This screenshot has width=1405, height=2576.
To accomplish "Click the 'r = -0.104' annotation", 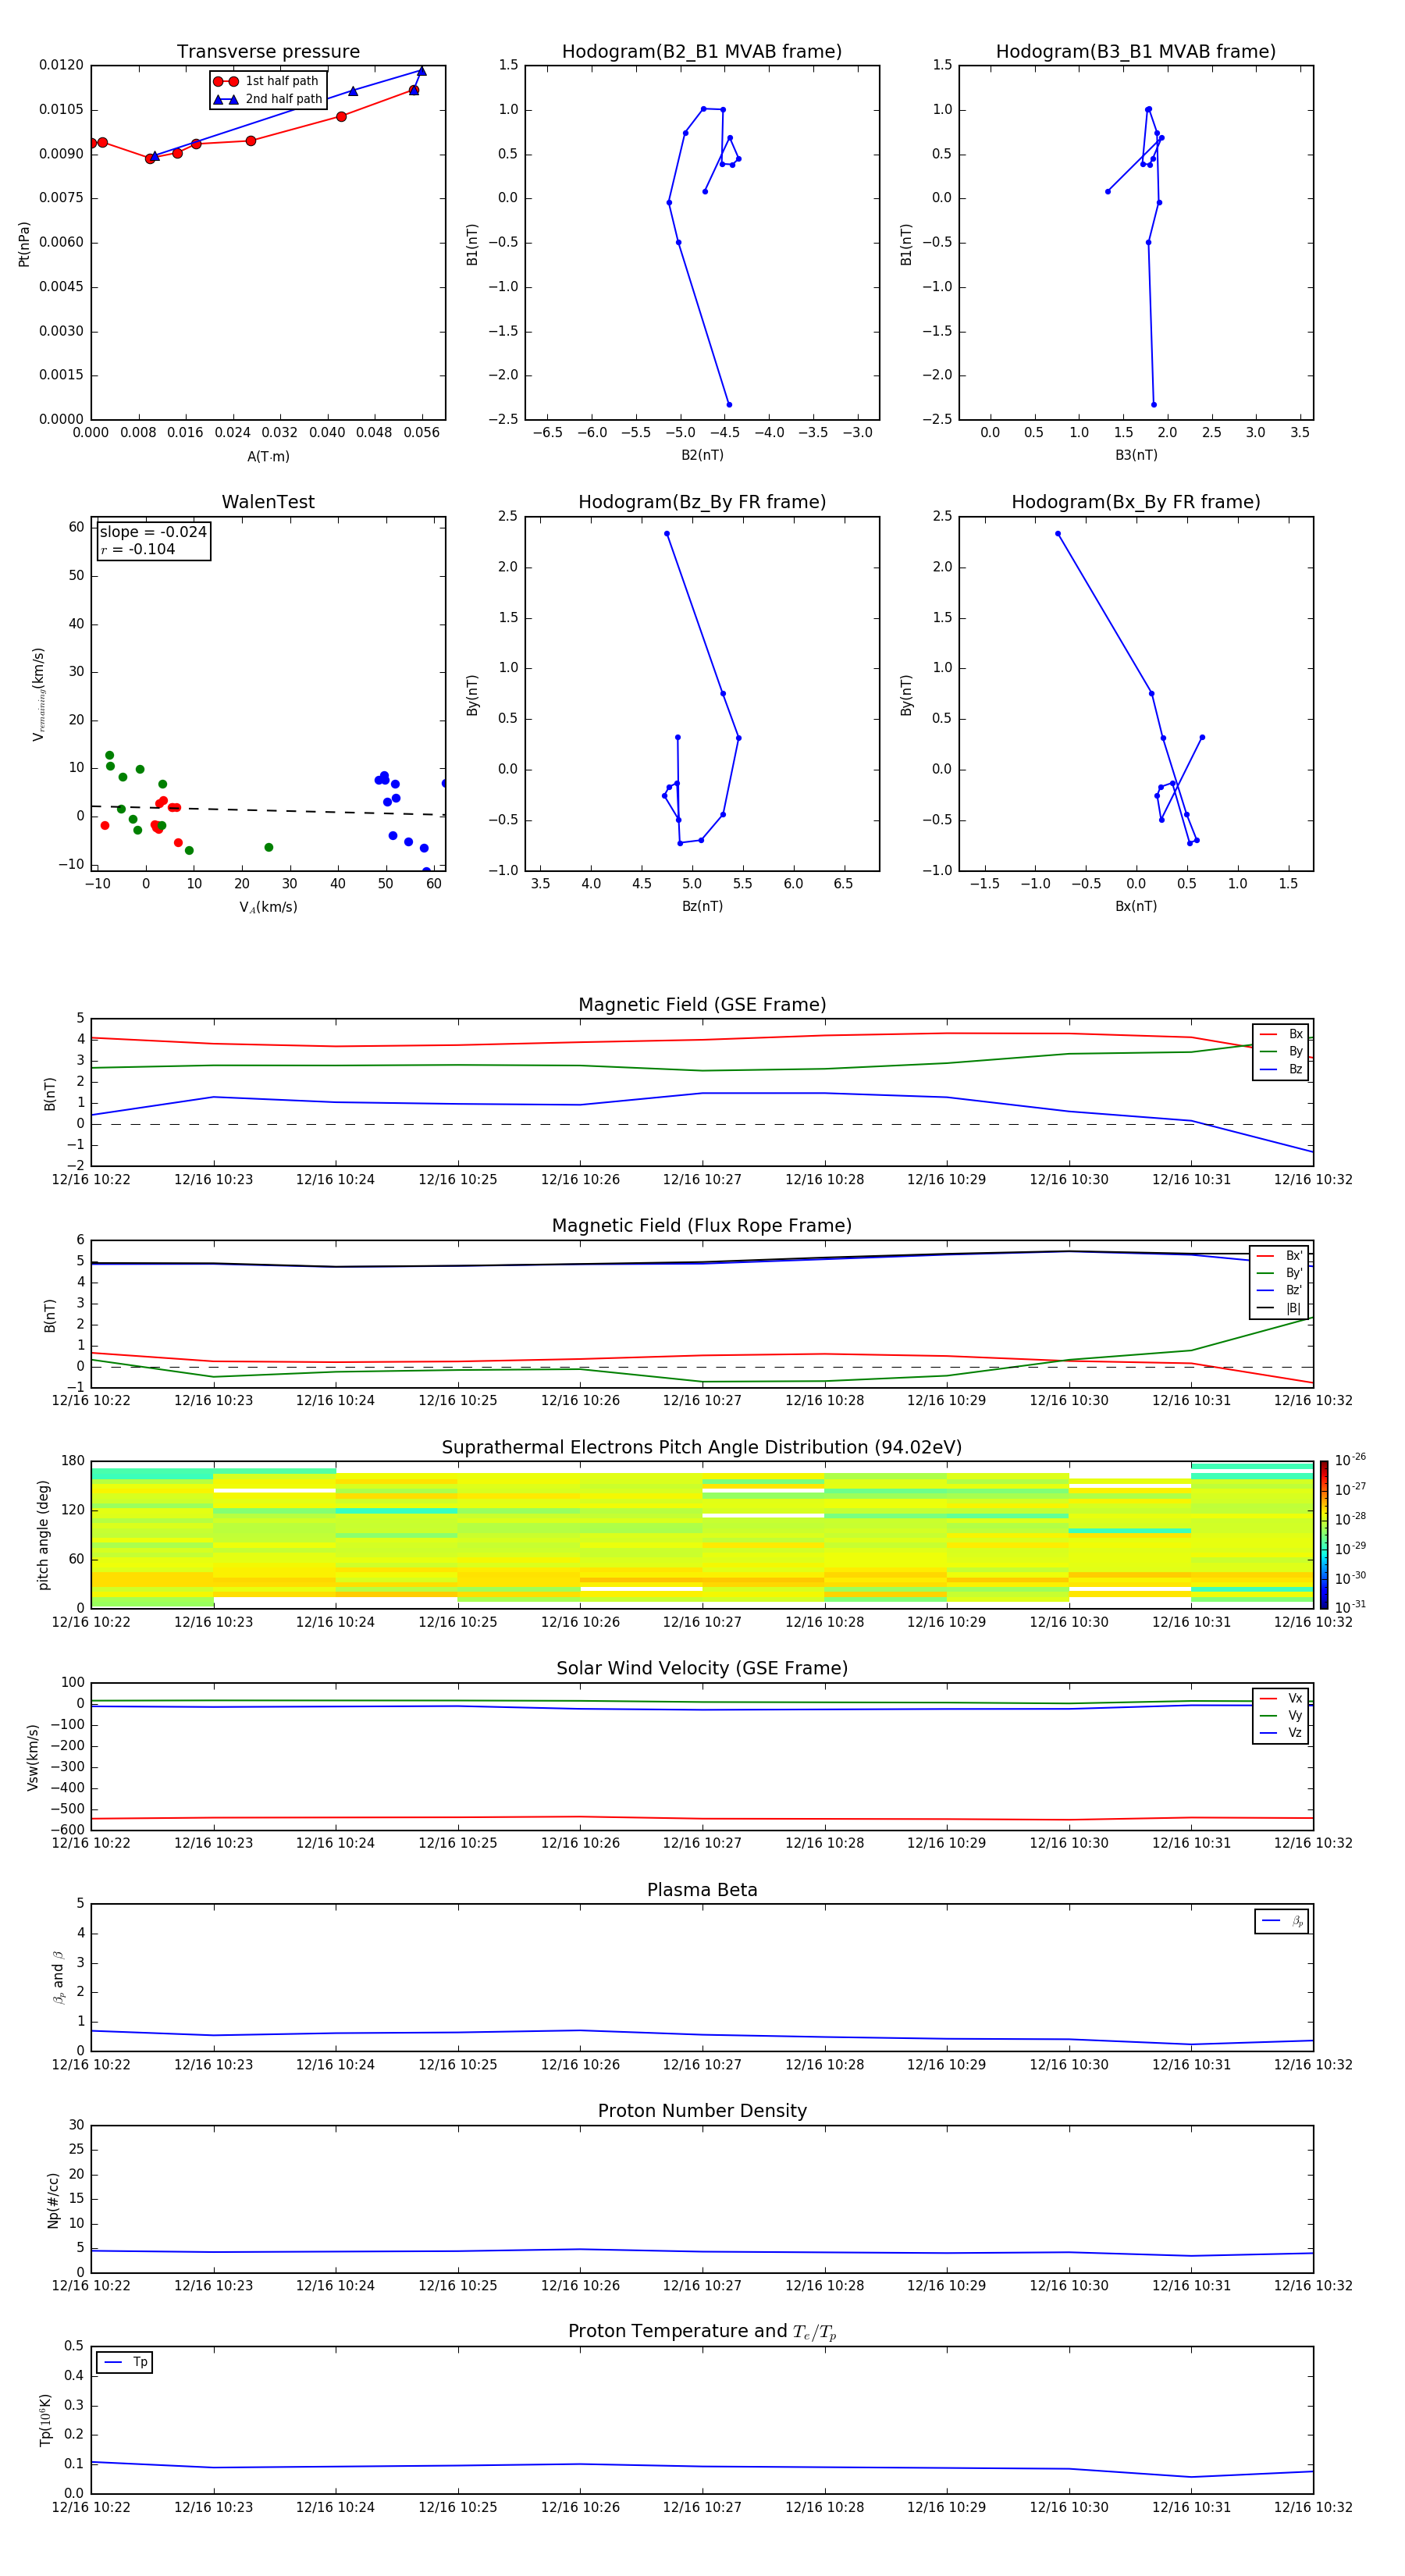I will pos(138,549).
